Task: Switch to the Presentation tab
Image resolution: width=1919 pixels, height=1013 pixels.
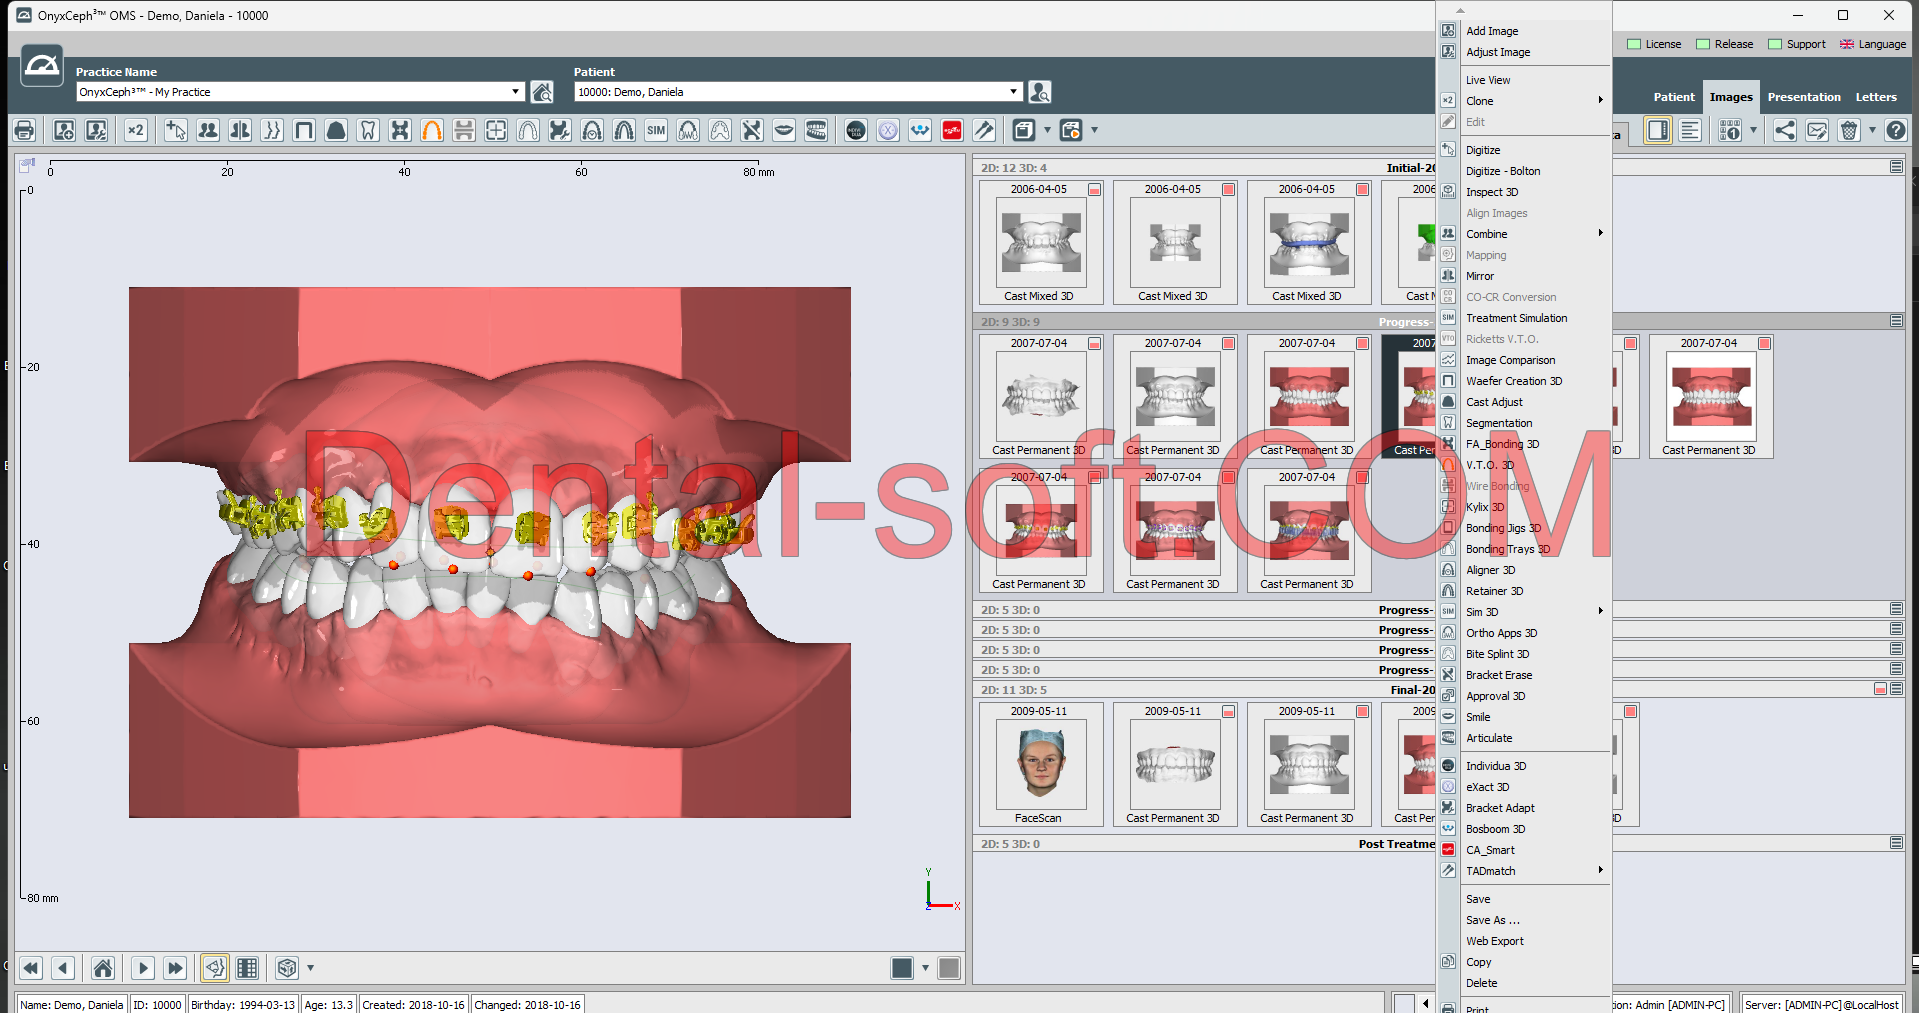Action: 1803,97
